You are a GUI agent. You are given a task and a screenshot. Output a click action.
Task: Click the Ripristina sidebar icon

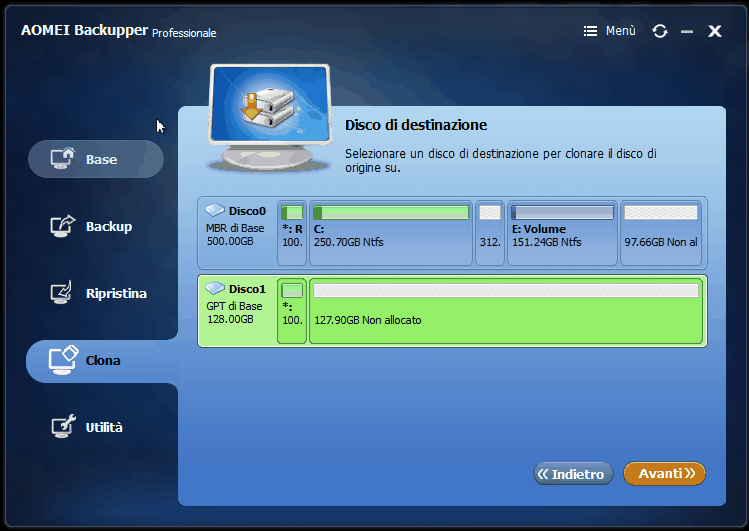click(x=62, y=292)
